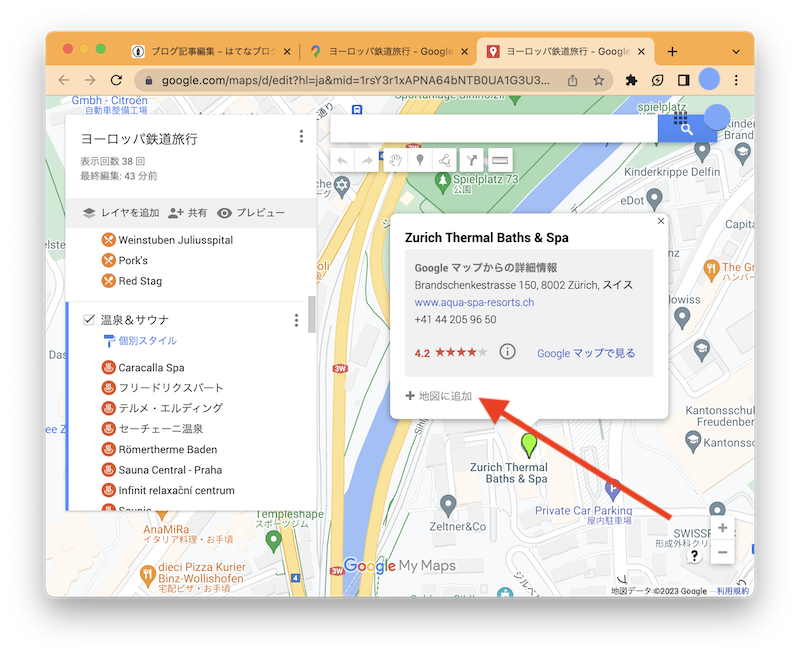
Task: Select フリードリクスバート in layer list
Action: [x=171, y=388]
